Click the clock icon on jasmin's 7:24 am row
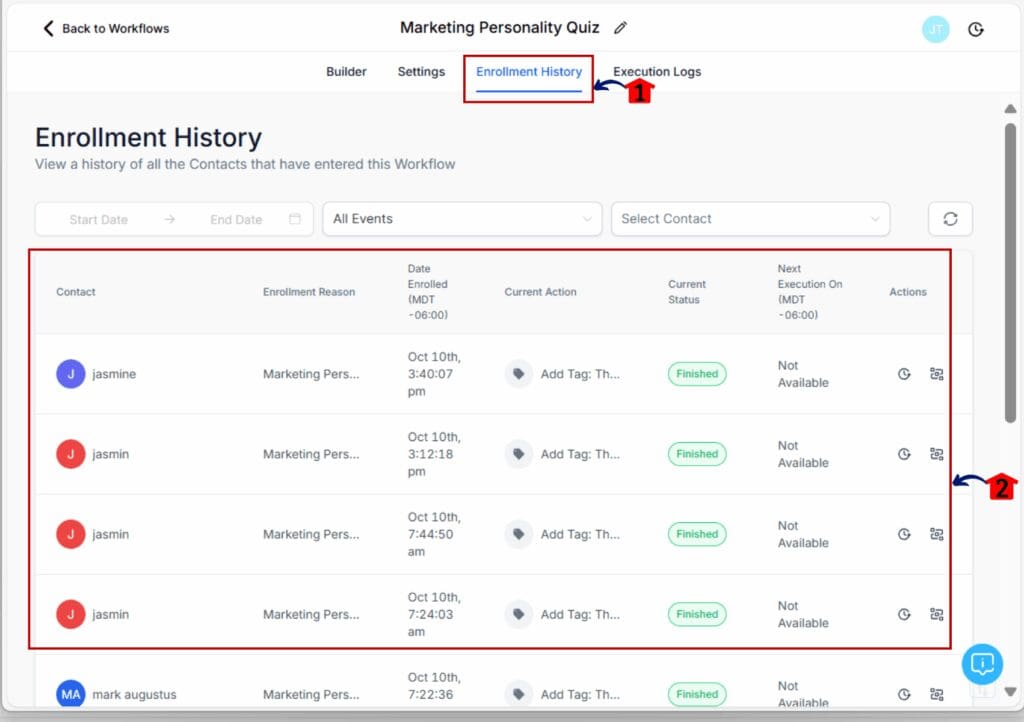 pyautogui.click(x=904, y=613)
